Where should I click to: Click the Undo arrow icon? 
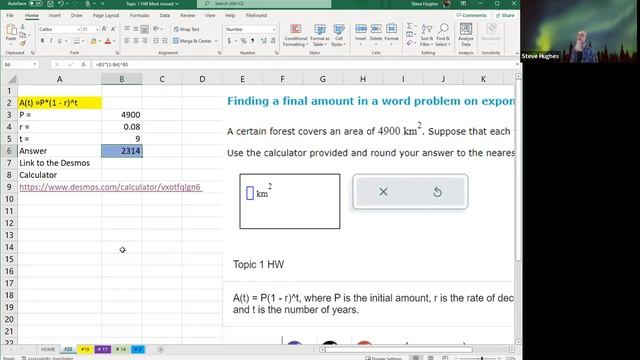(61, 4)
